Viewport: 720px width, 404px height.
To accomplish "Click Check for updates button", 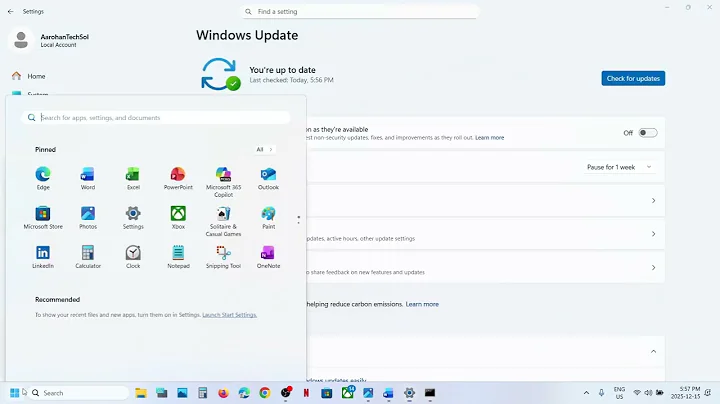I will [633, 79].
